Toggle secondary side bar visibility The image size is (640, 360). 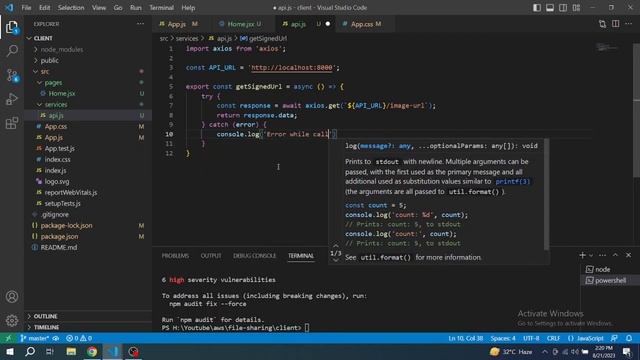[563, 8]
